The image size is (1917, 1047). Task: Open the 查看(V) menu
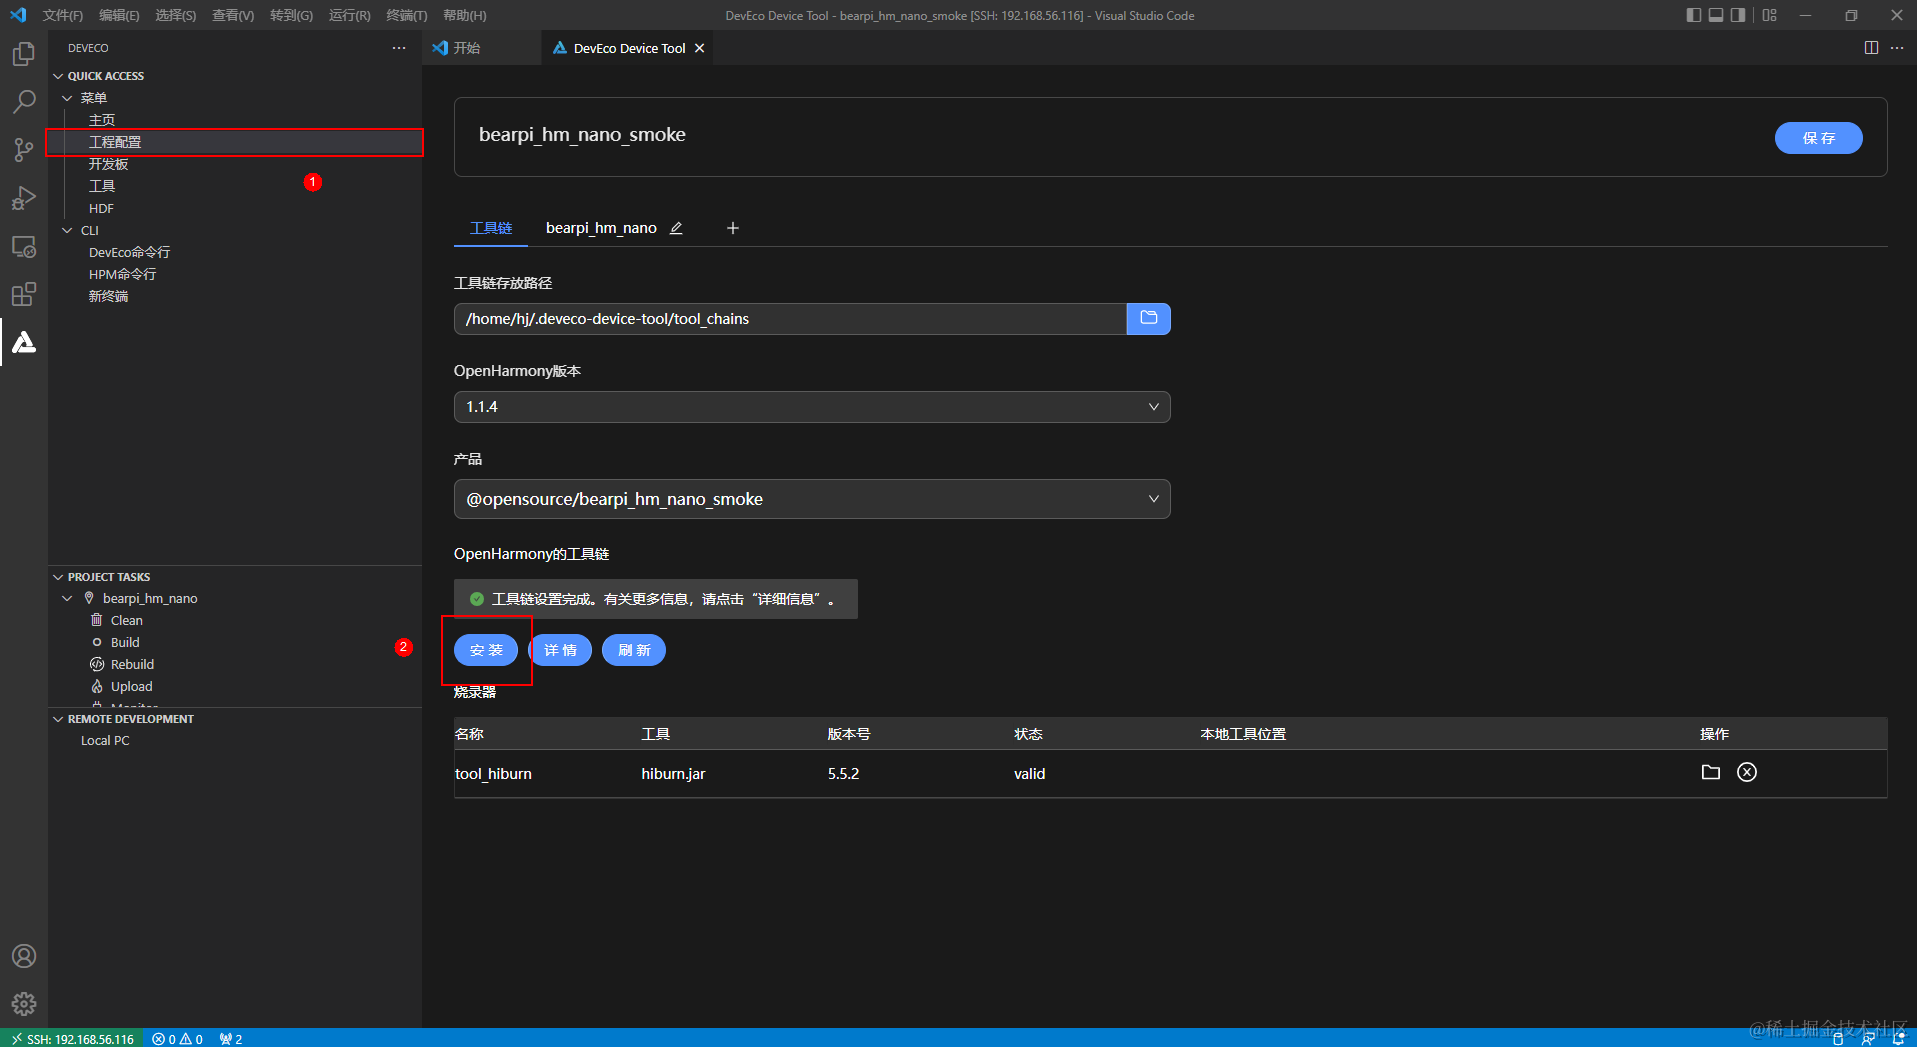coord(233,15)
